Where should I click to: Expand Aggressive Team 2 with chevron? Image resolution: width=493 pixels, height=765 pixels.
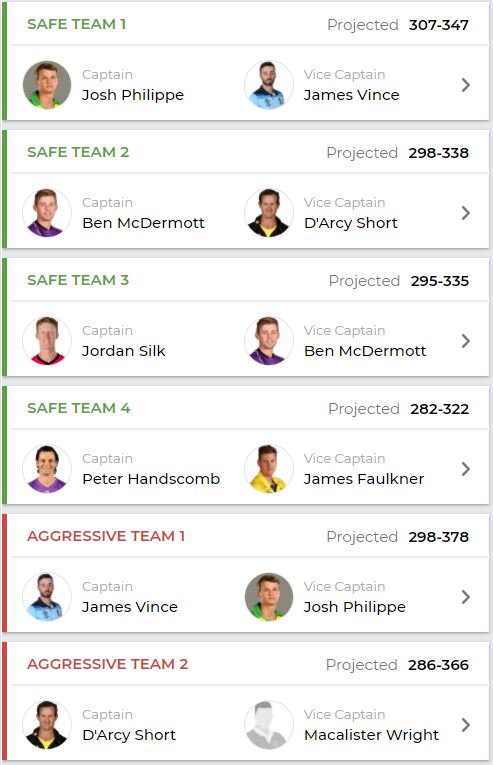(x=466, y=725)
